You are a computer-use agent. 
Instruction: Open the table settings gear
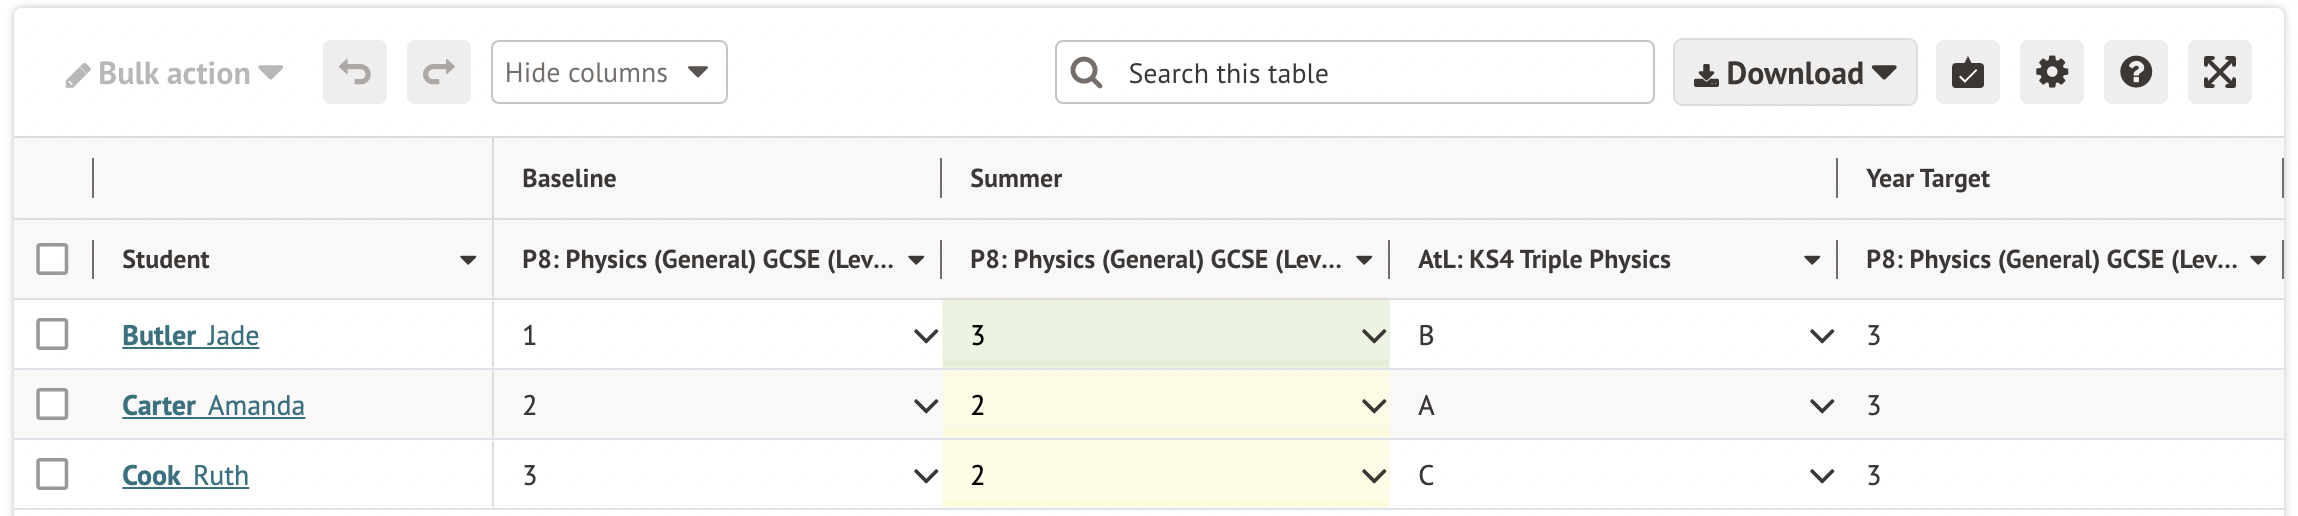tap(2051, 72)
